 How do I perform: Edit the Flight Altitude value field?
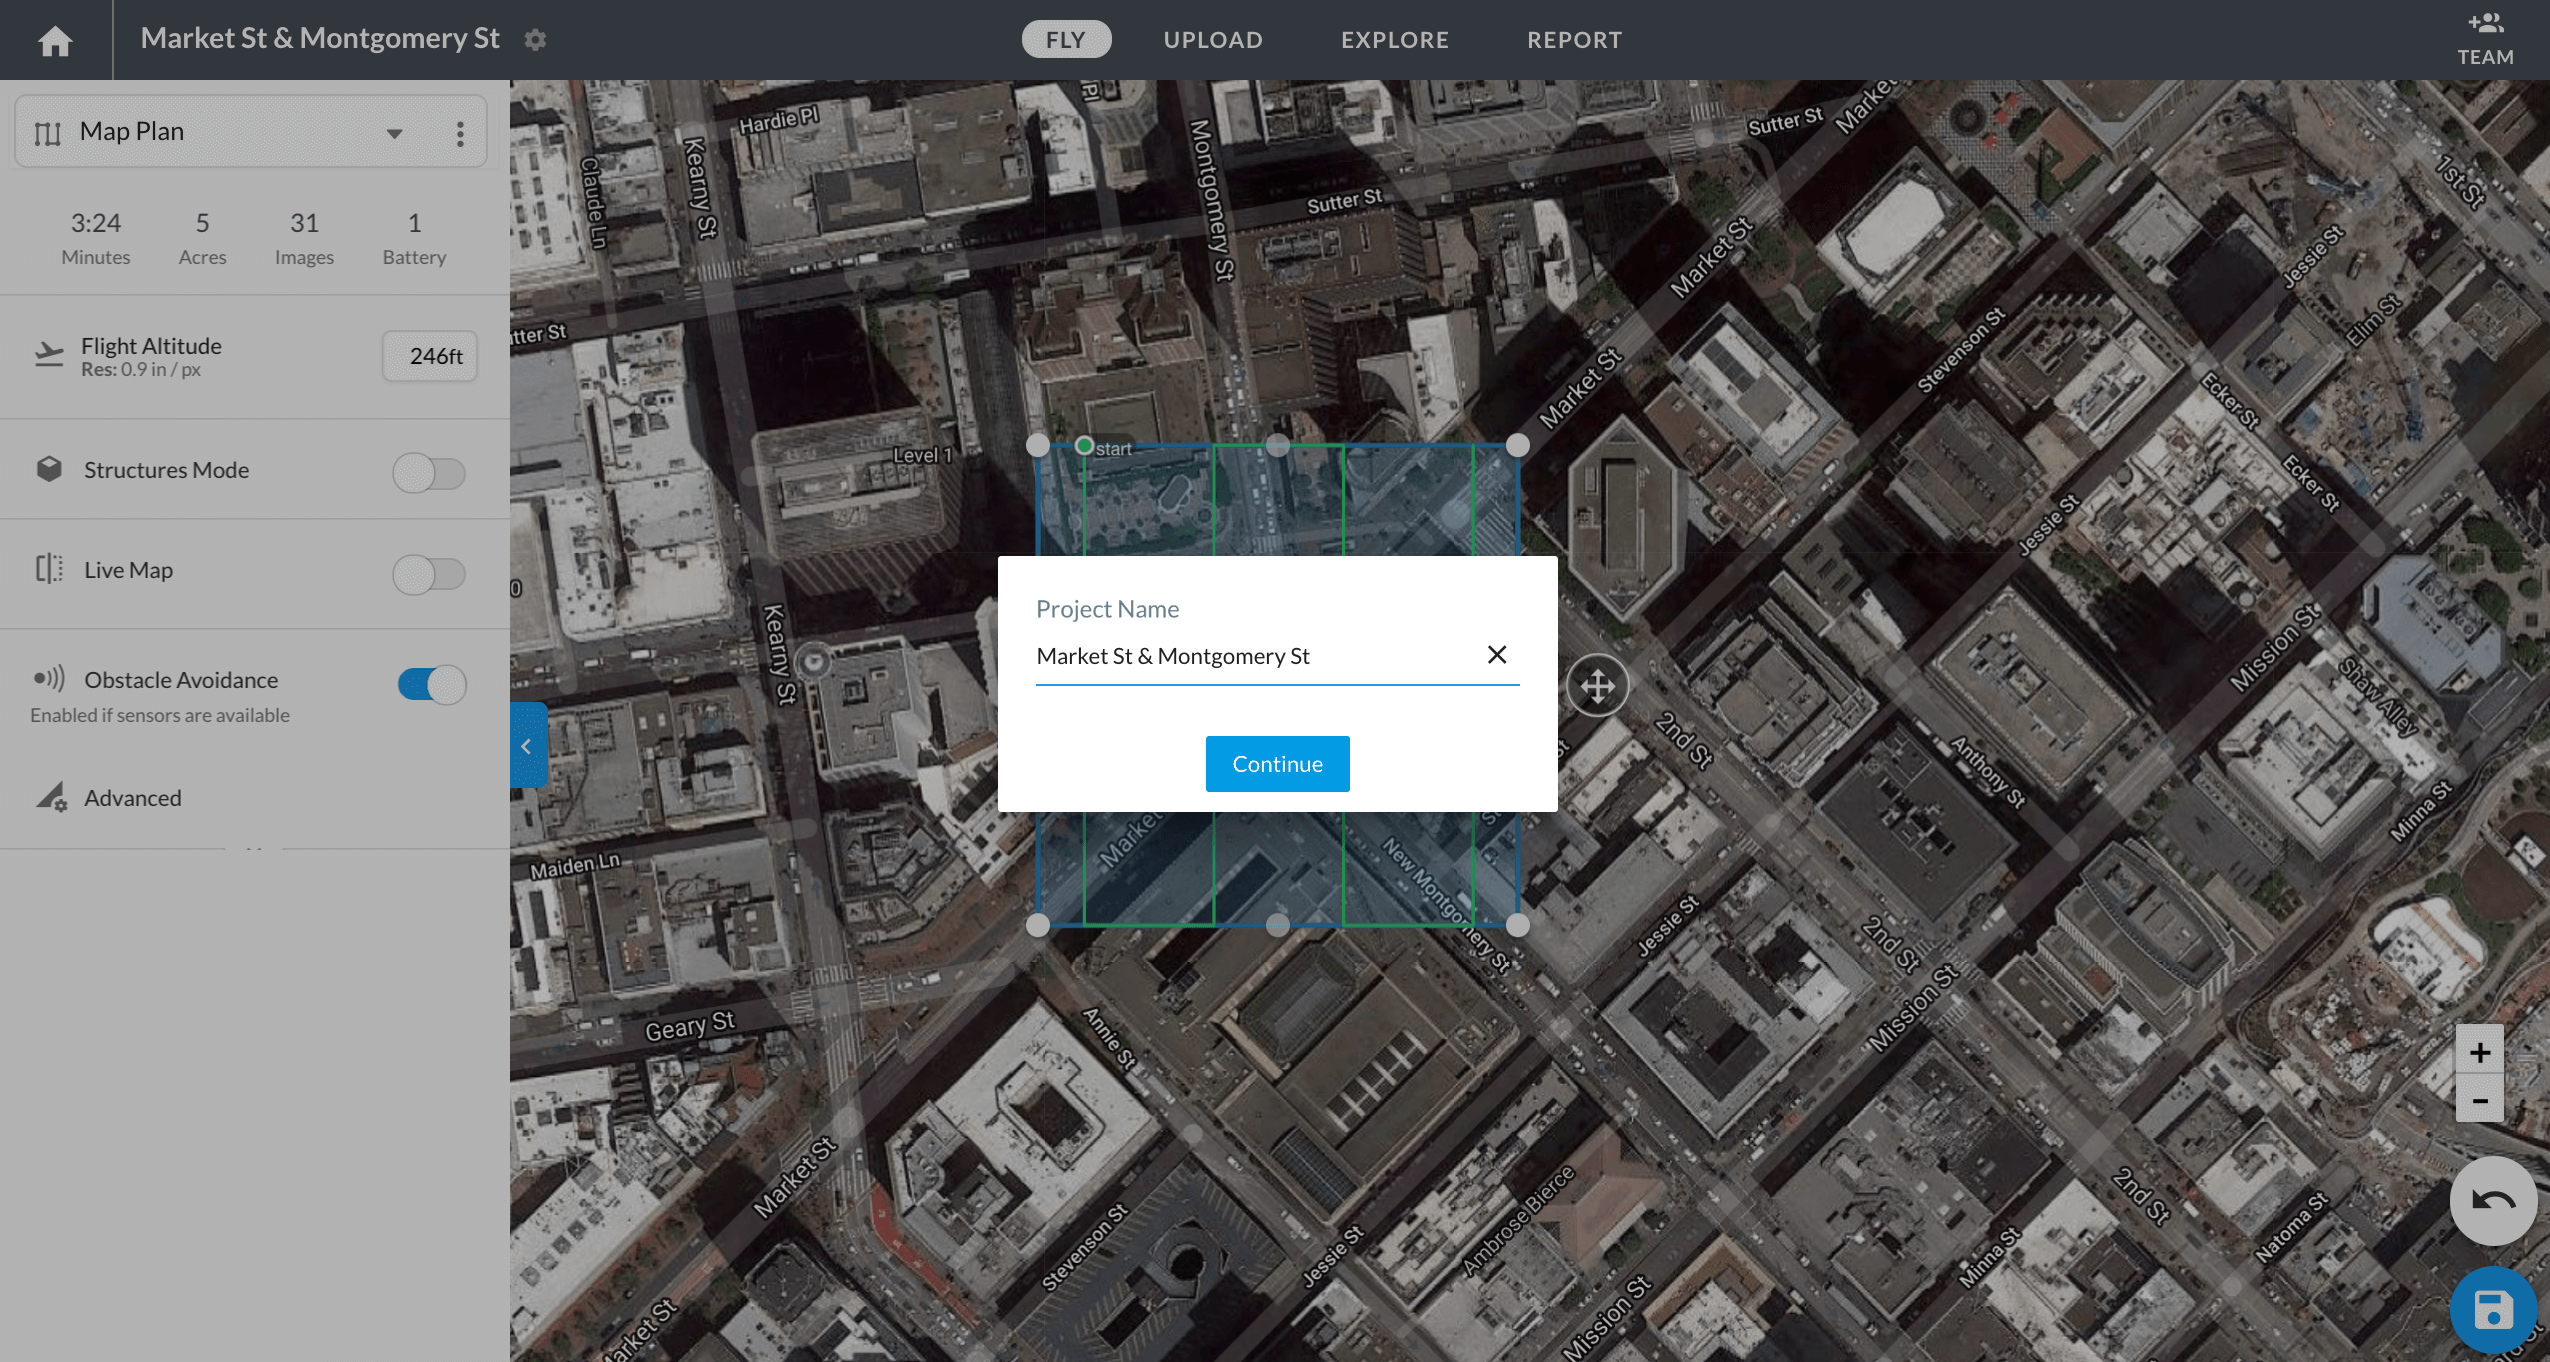pyautogui.click(x=430, y=356)
